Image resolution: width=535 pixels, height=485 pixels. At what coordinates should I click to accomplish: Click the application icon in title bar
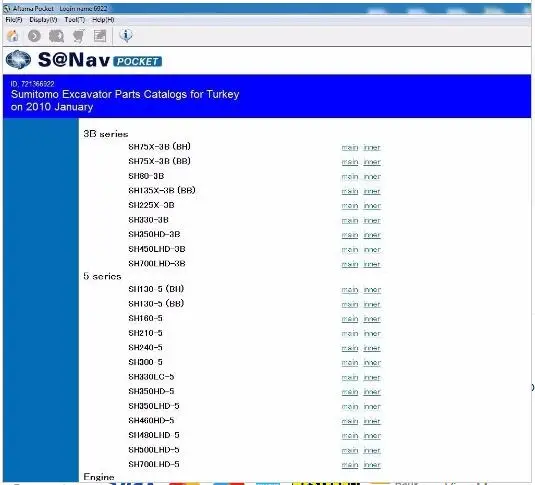[x=7, y=8]
